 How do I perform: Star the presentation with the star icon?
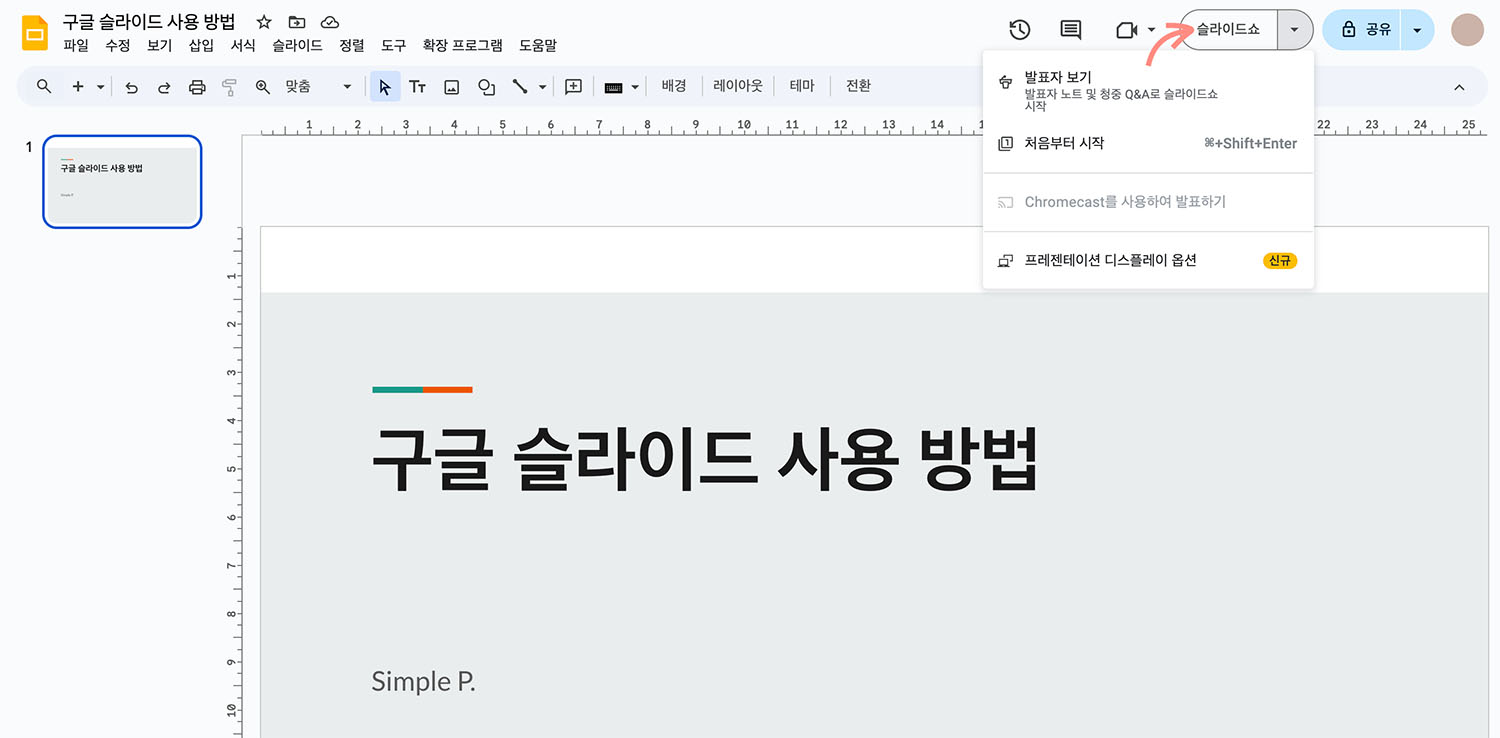pos(264,22)
